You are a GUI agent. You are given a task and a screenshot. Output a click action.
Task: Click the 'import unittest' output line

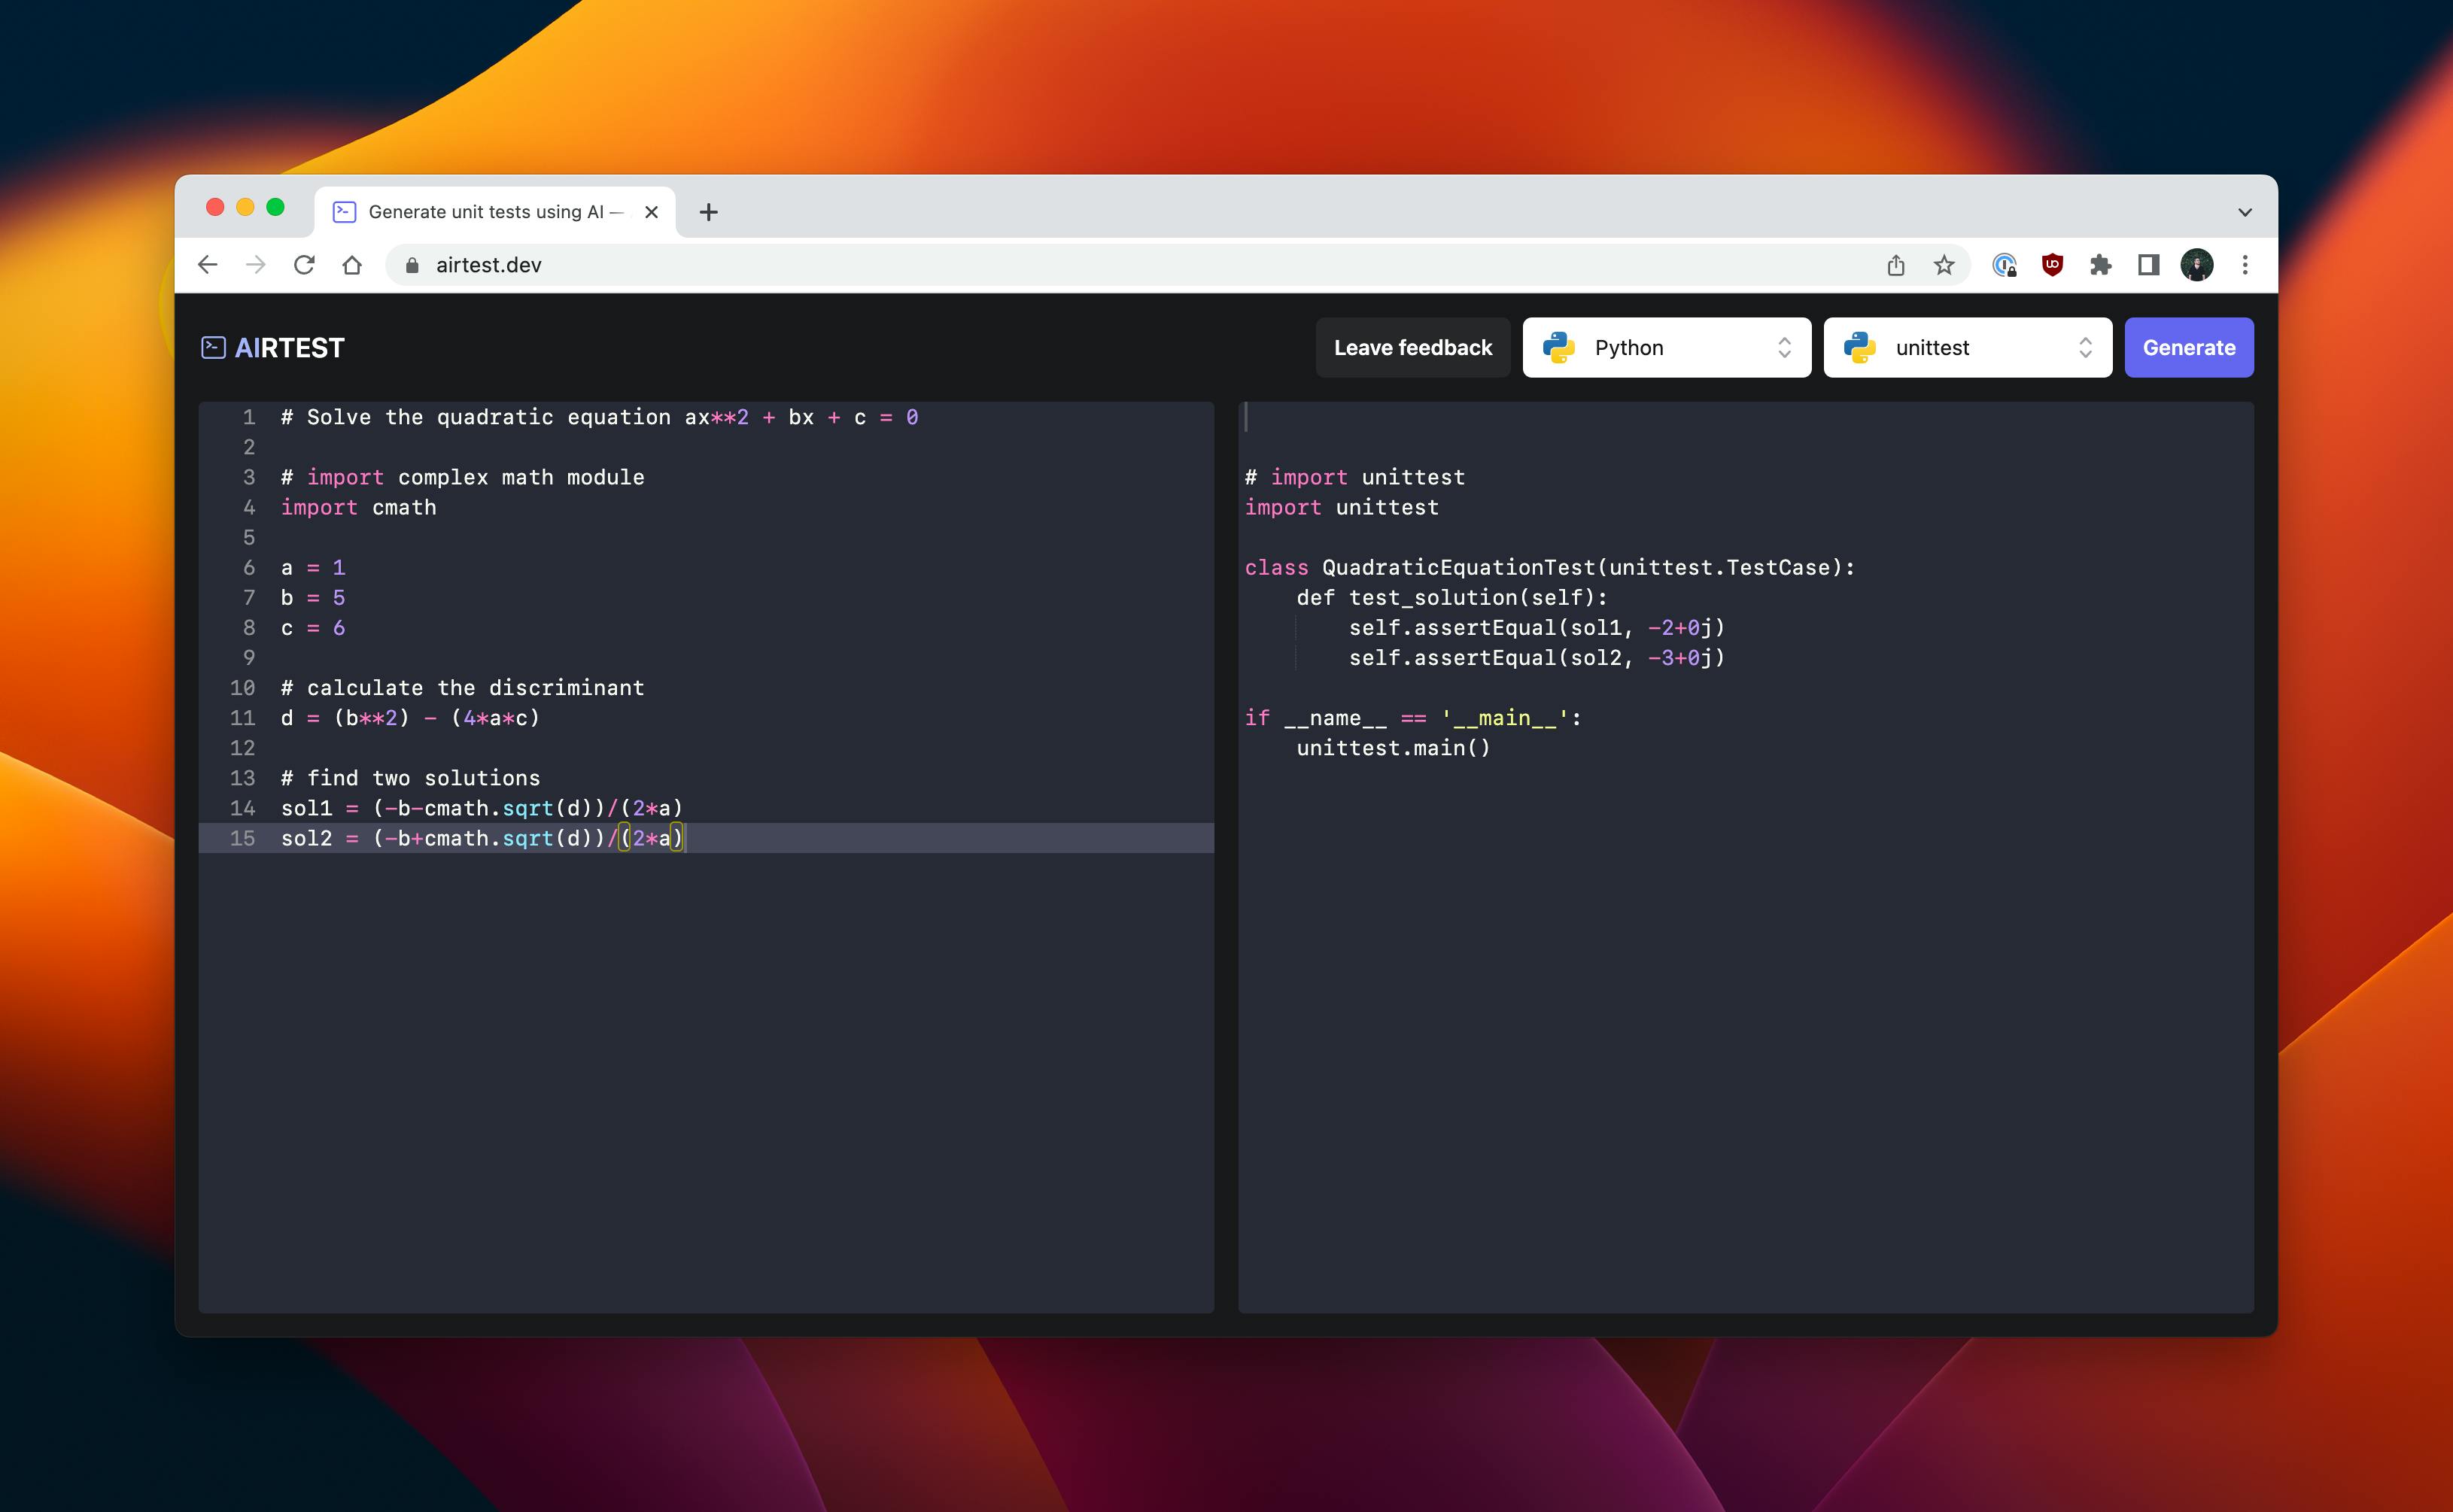(1342, 508)
